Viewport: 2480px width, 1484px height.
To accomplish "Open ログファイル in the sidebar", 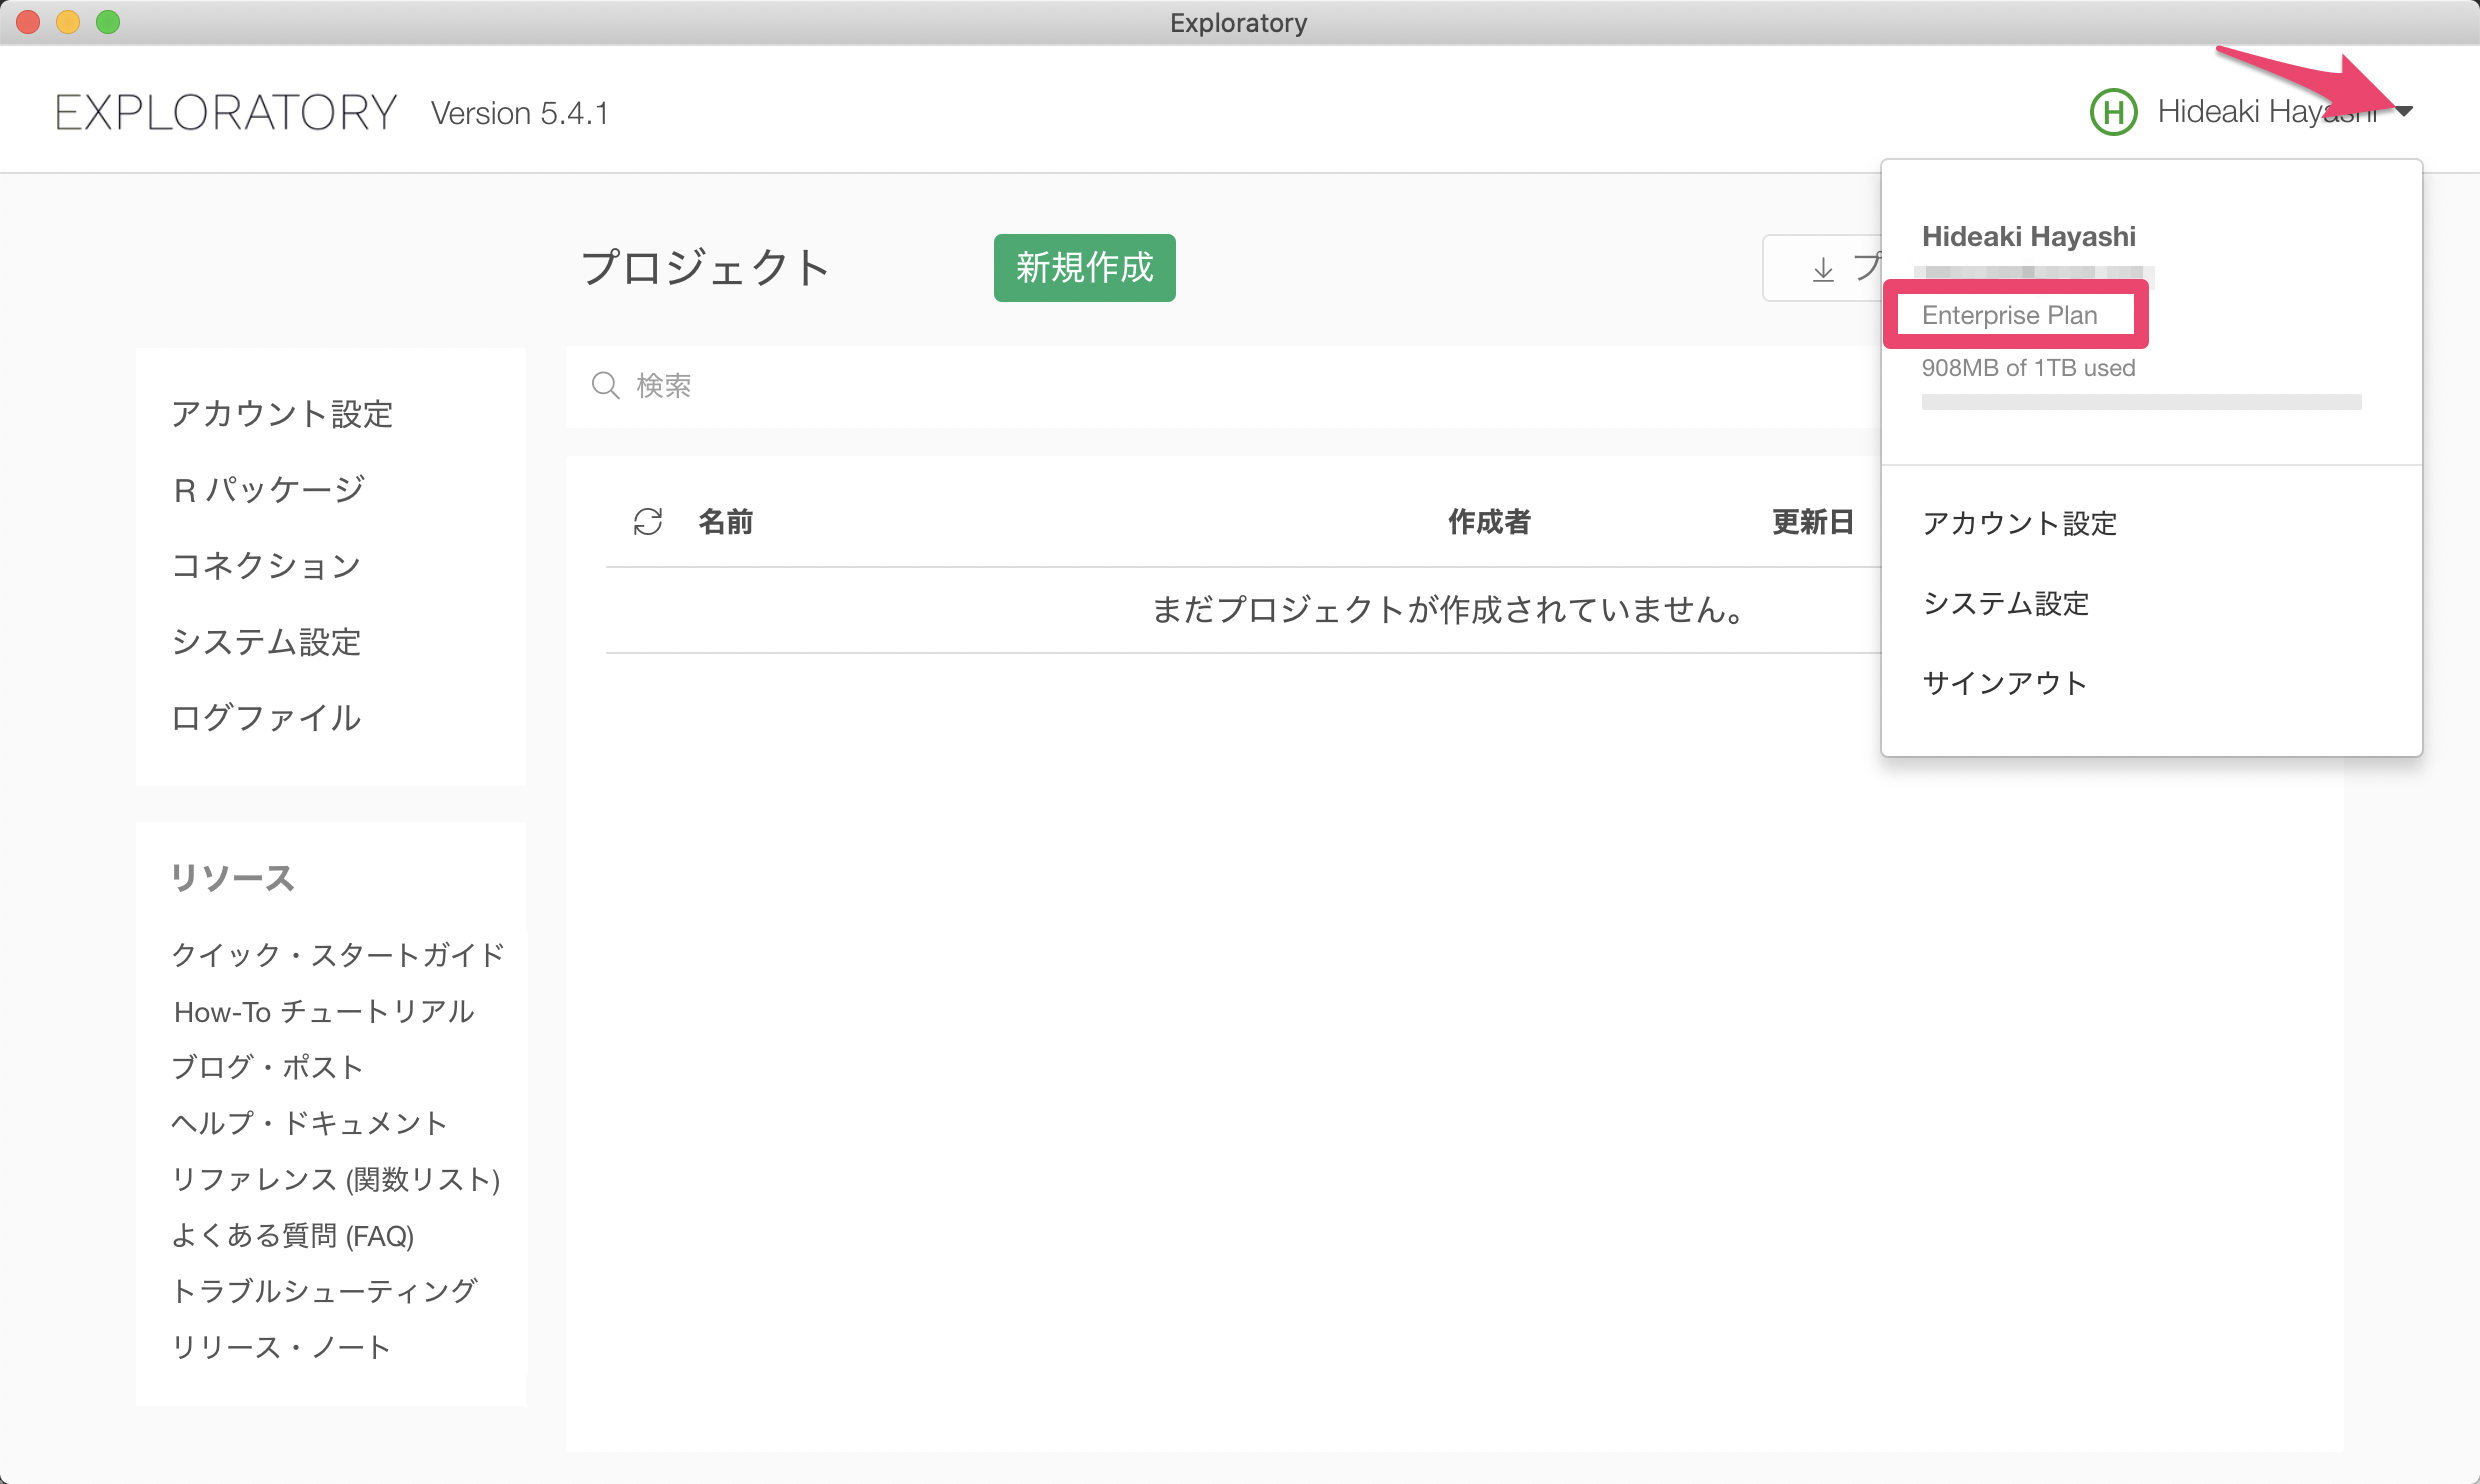I will pyautogui.click(x=266, y=717).
